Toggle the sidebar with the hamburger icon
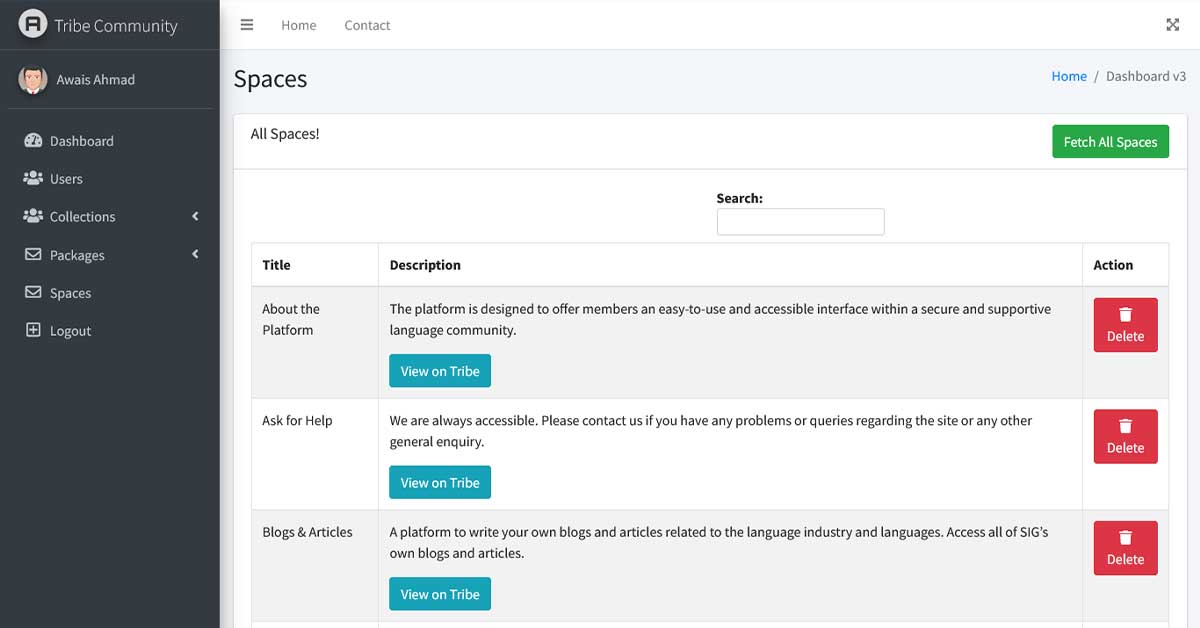 click(247, 25)
